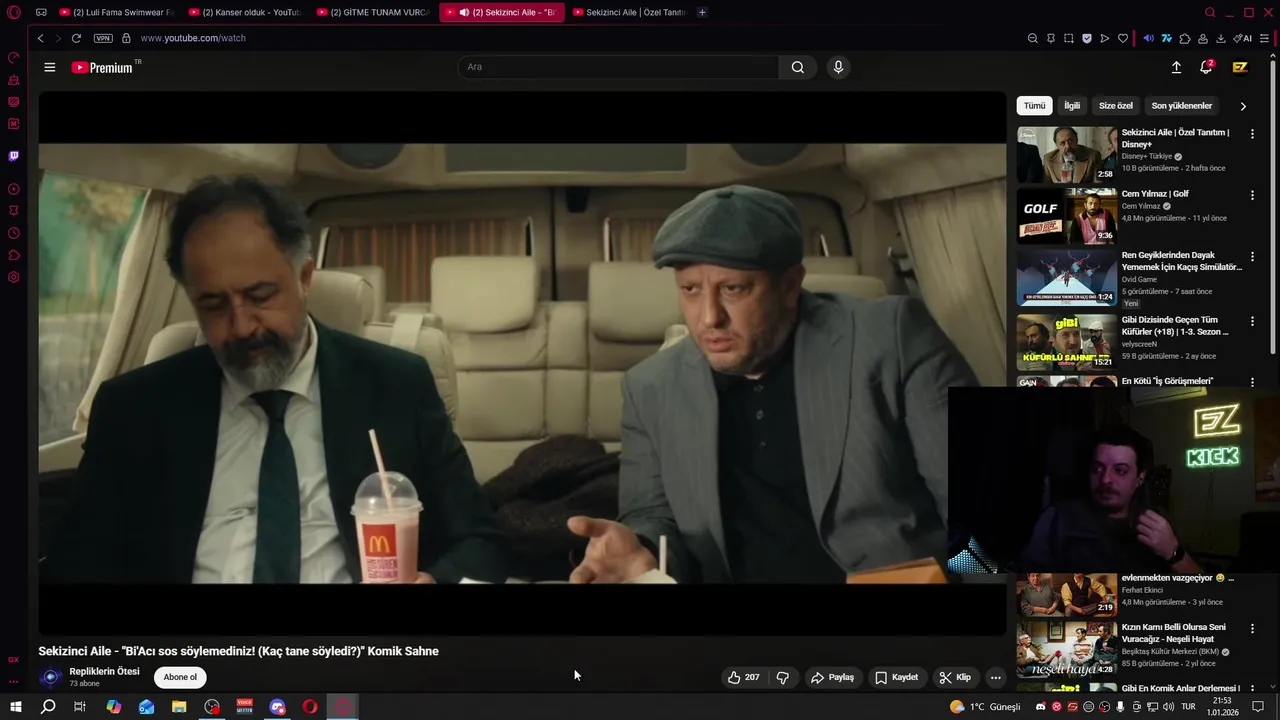Open Discord from the system tray
Image resolution: width=1280 pixels, height=720 pixels.
(1041, 707)
